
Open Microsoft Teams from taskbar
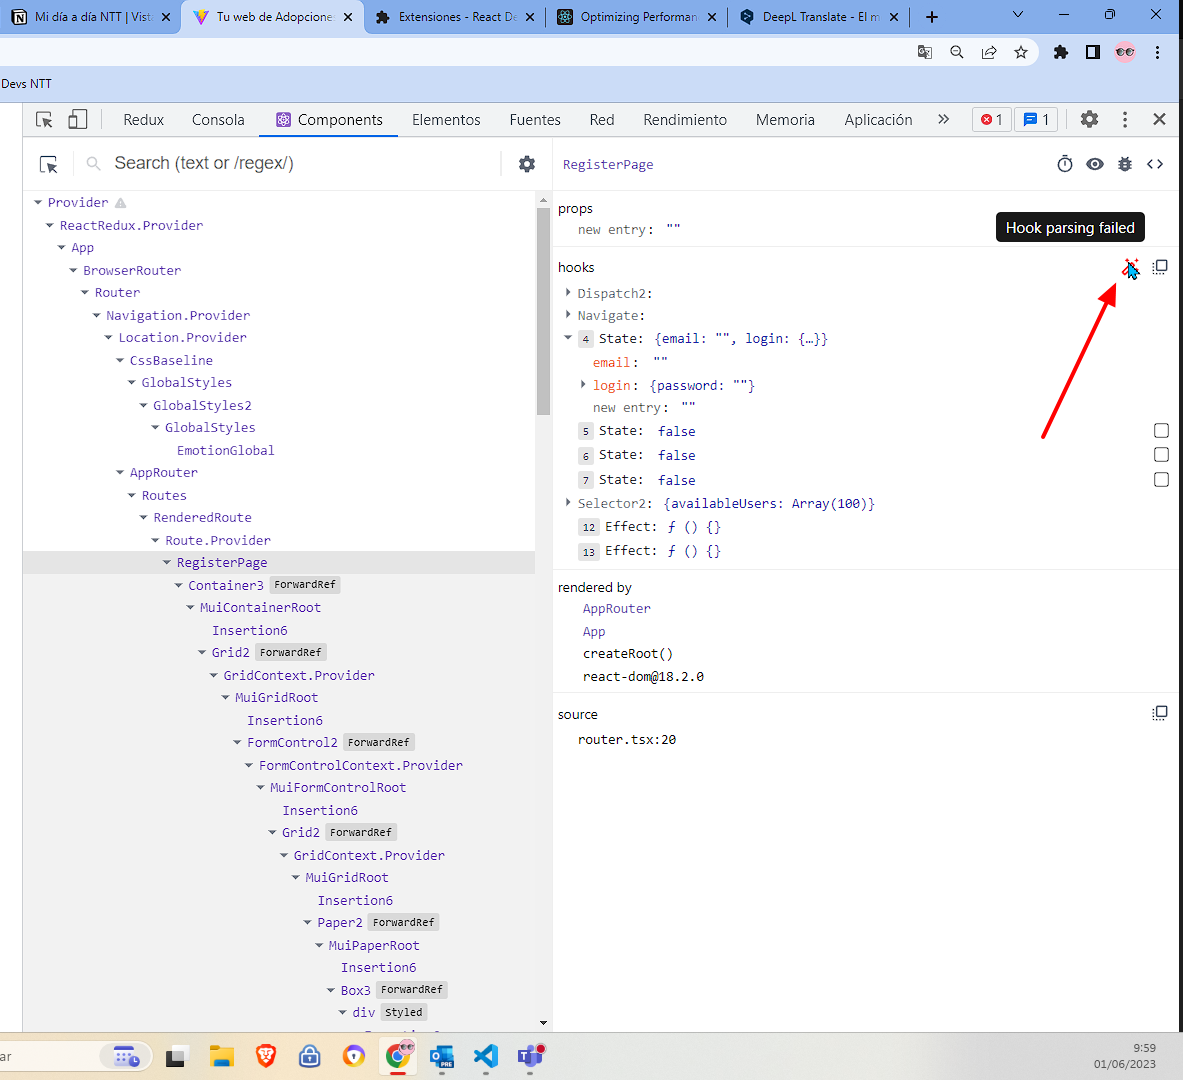pyautogui.click(x=530, y=1056)
